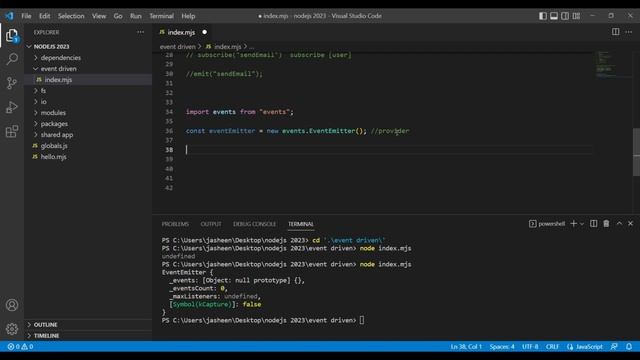Click the unsaved dot on index.mjs tab

(x=204, y=32)
